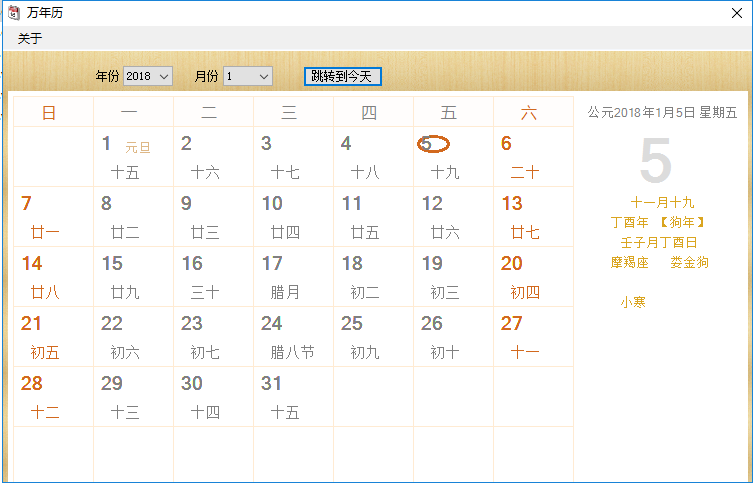The image size is (755, 485).
Task: Select day 23 (初七)
Action: click(213, 337)
